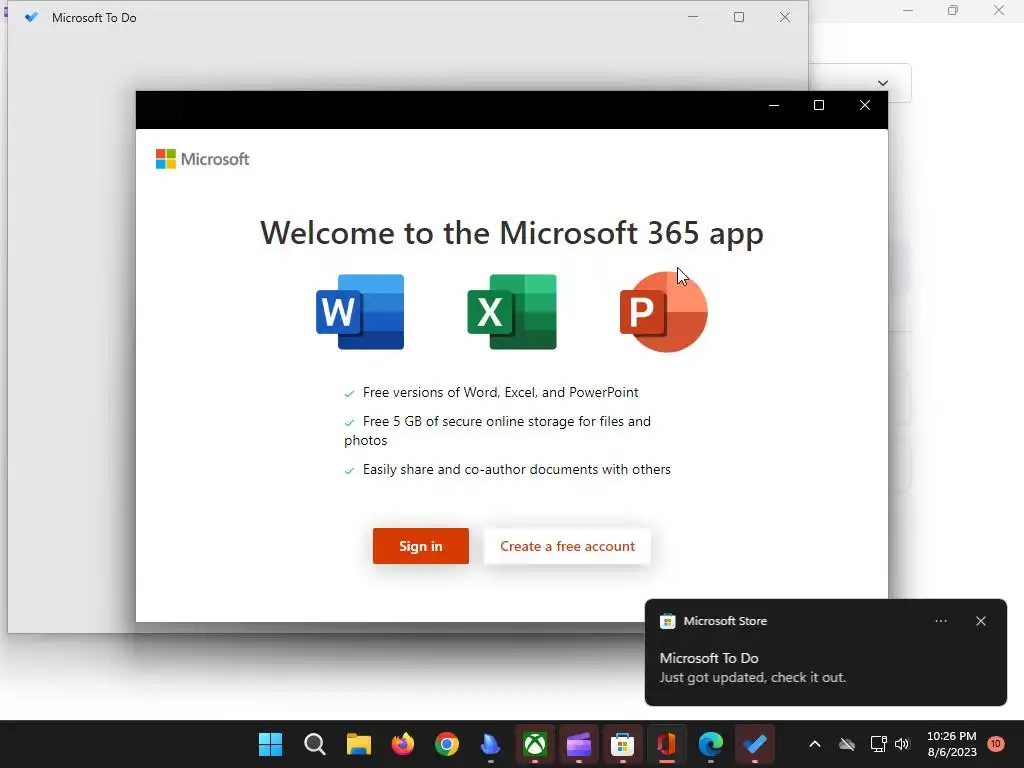
Task: Click the Microsoft logo
Action: tap(202, 159)
